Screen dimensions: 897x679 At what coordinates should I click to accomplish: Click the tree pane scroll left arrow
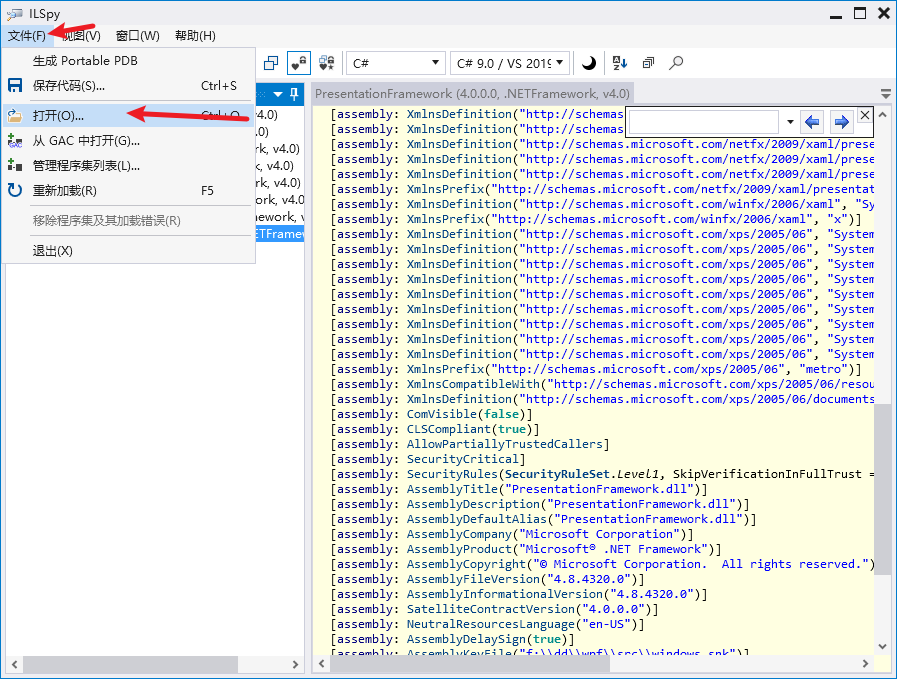14,664
